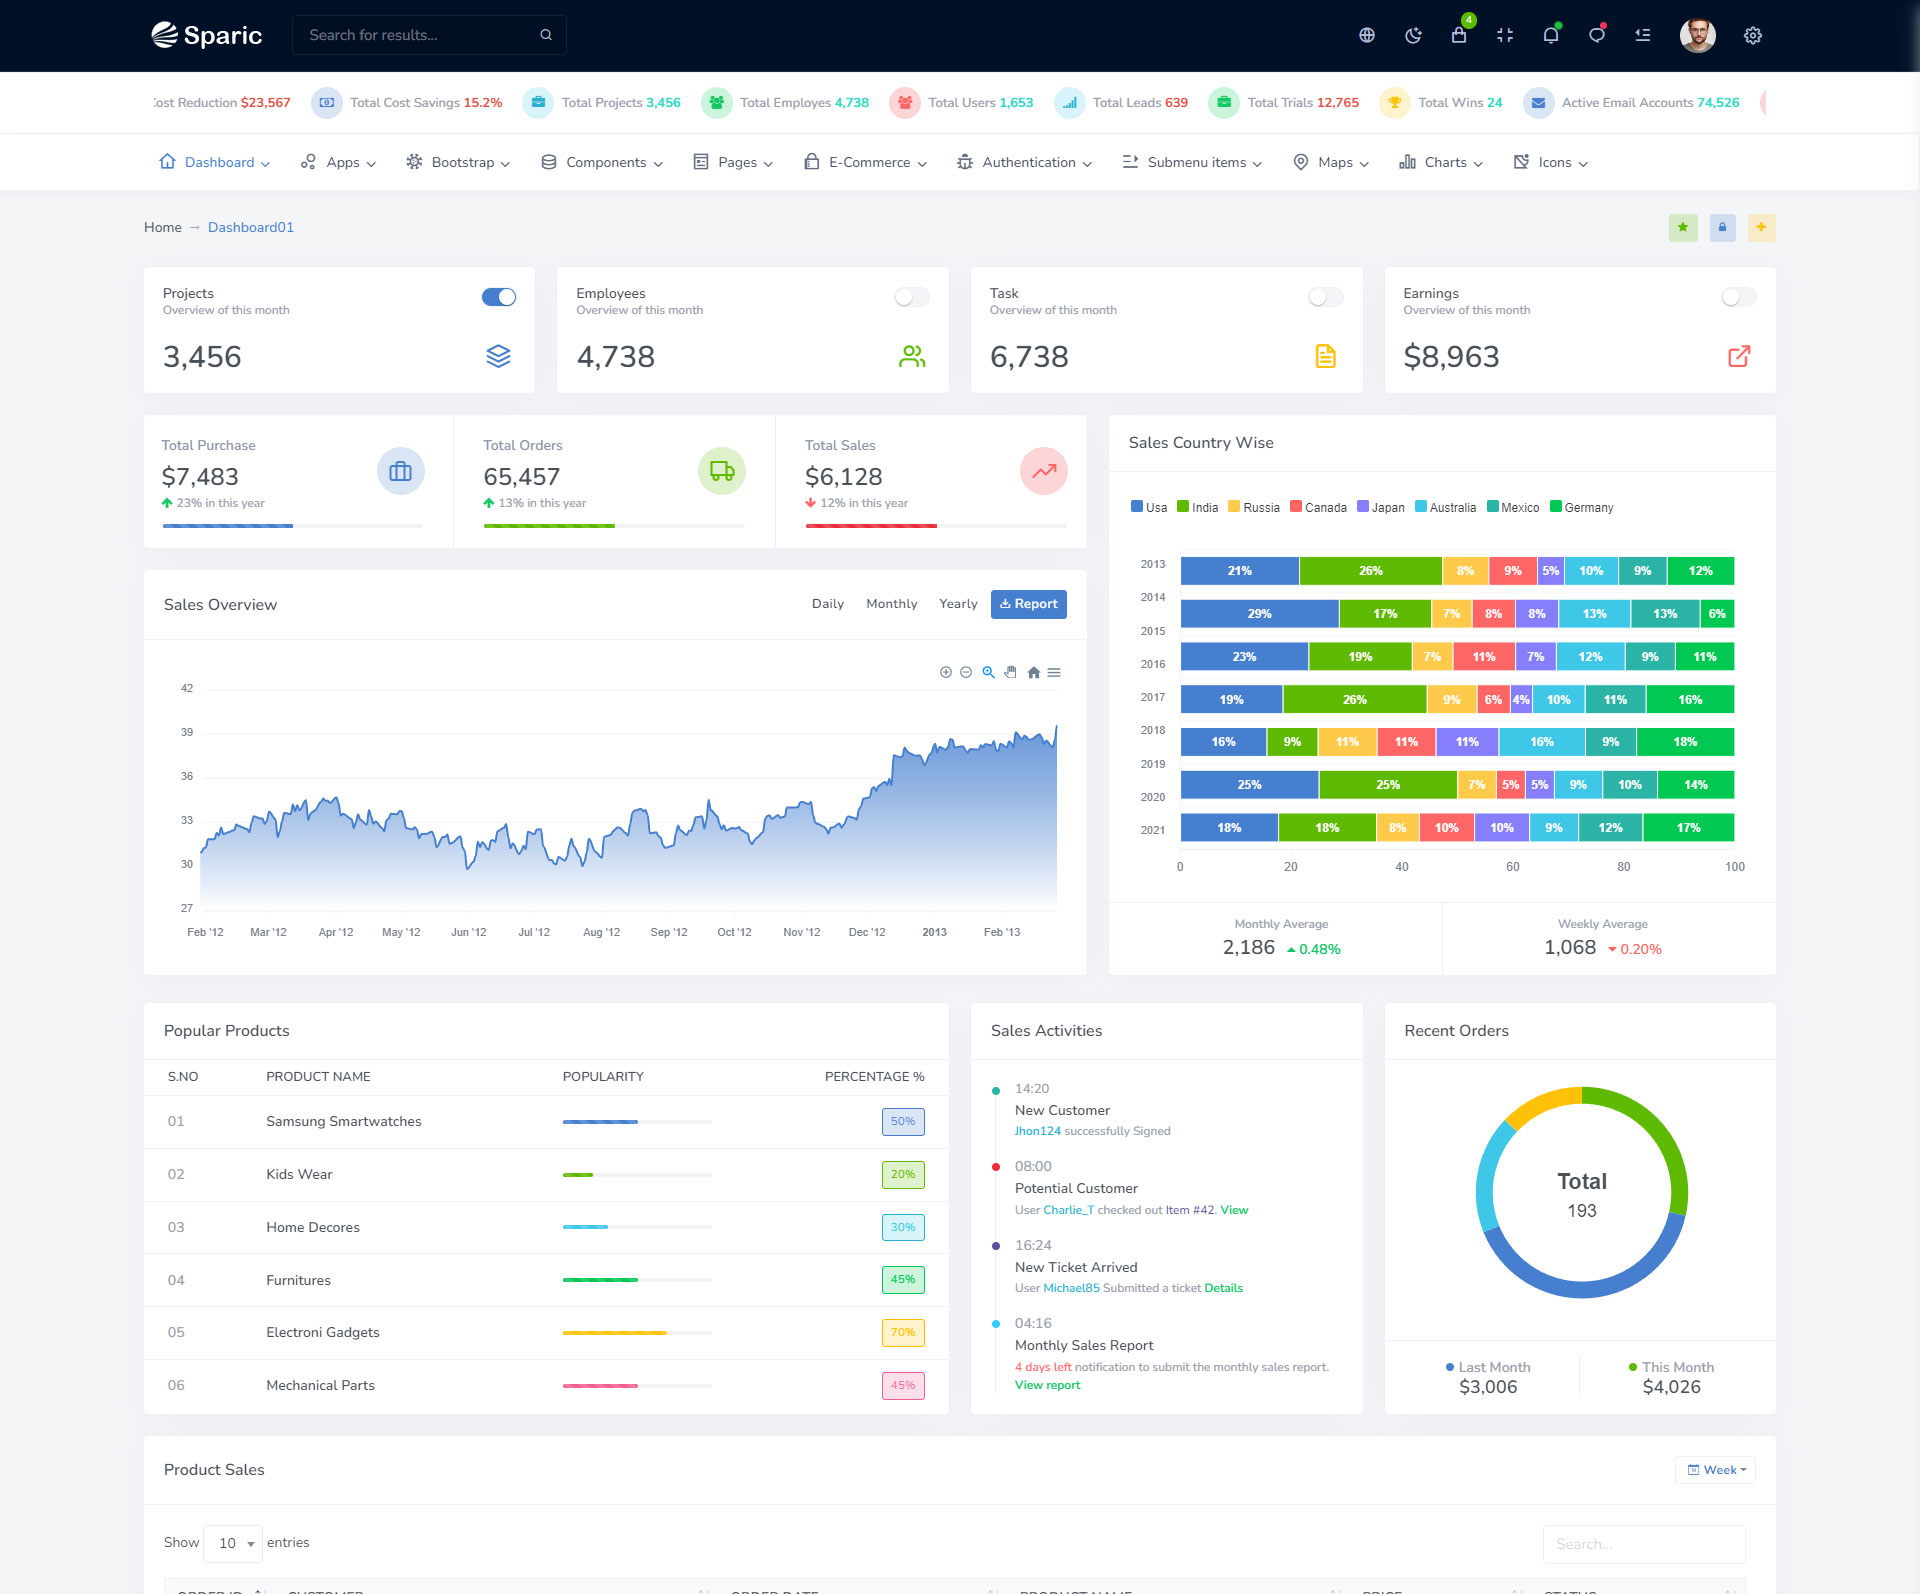Click fullscreen toggle icon in header

click(x=1505, y=35)
